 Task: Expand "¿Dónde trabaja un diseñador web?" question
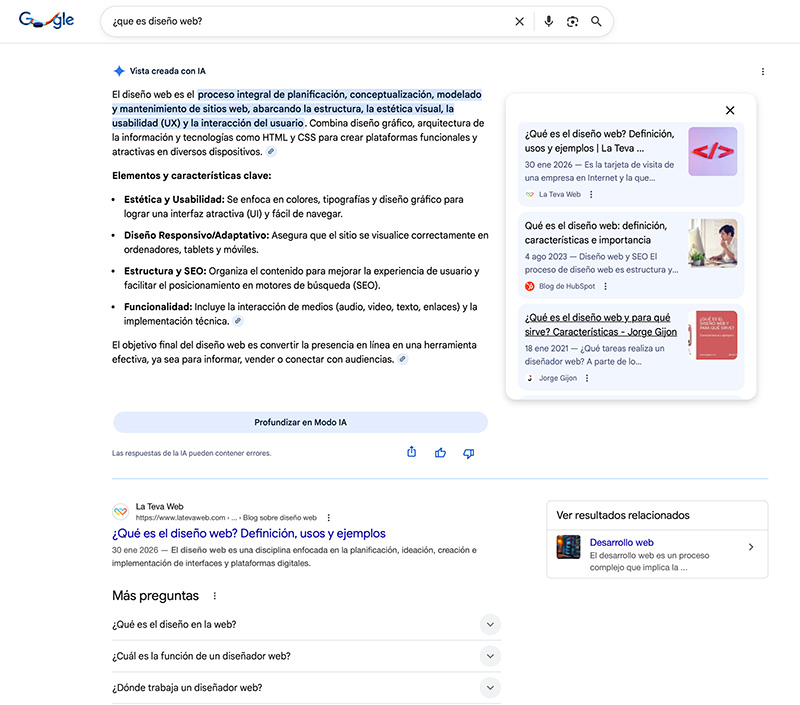point(490,688)
